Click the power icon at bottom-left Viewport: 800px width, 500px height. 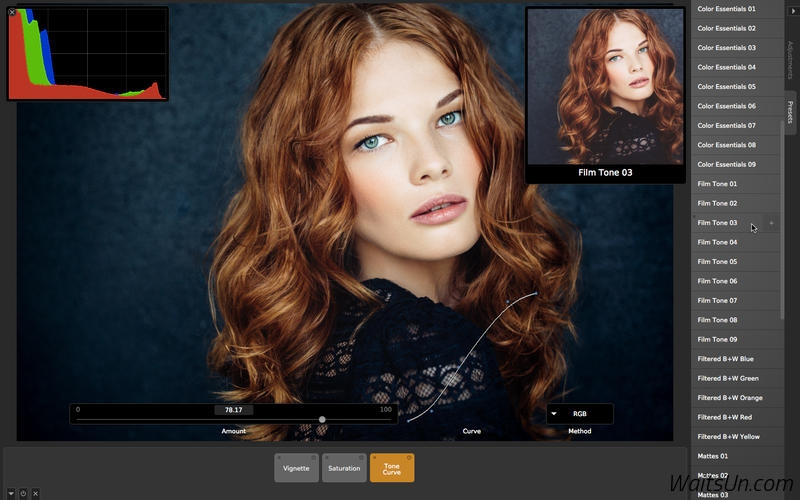23,492
